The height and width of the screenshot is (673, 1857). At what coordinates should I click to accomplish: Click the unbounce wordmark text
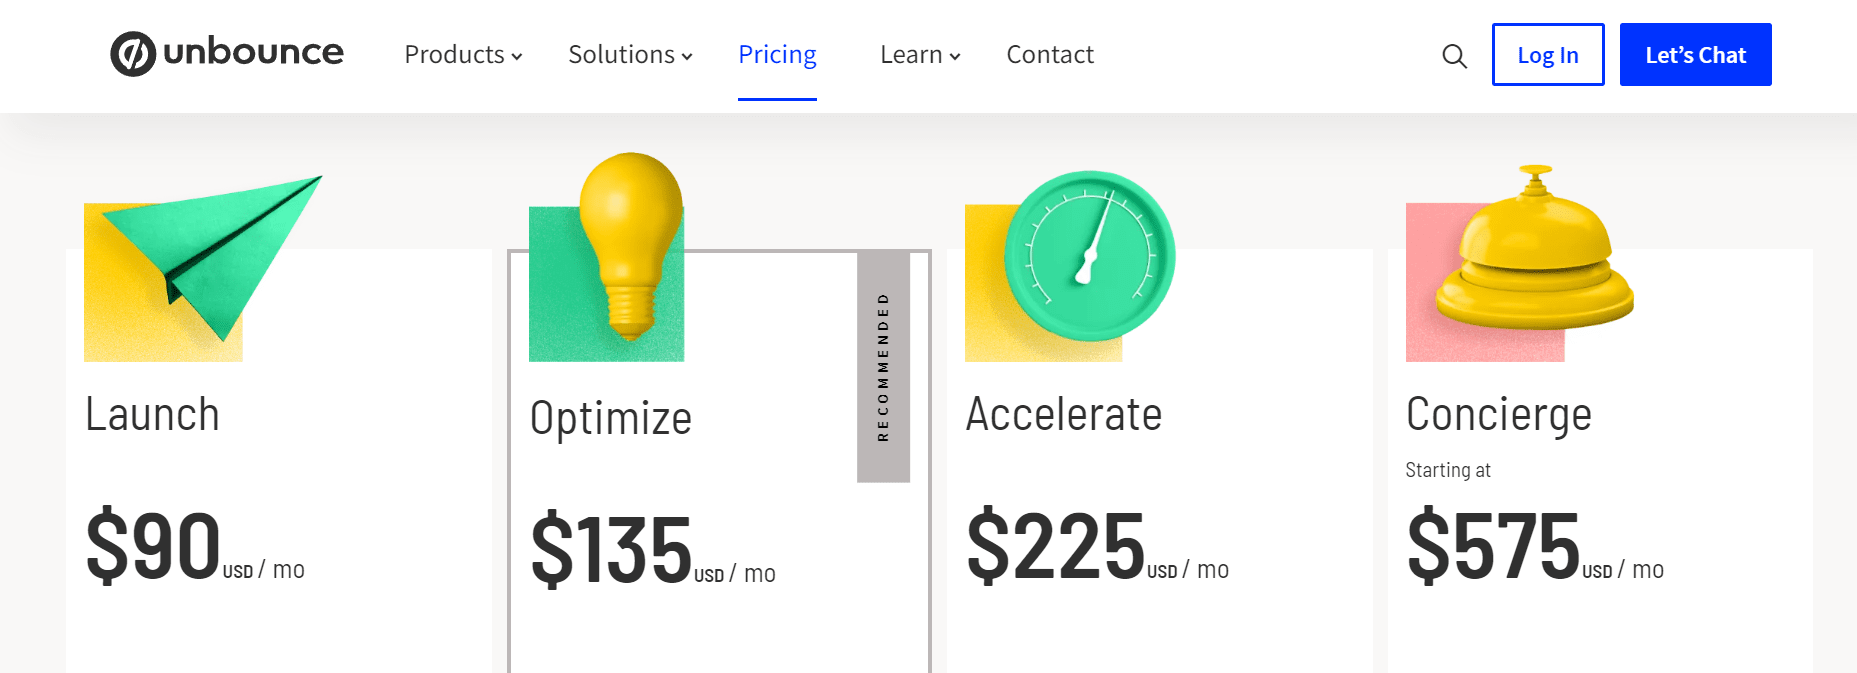click(x=253, y=52)
